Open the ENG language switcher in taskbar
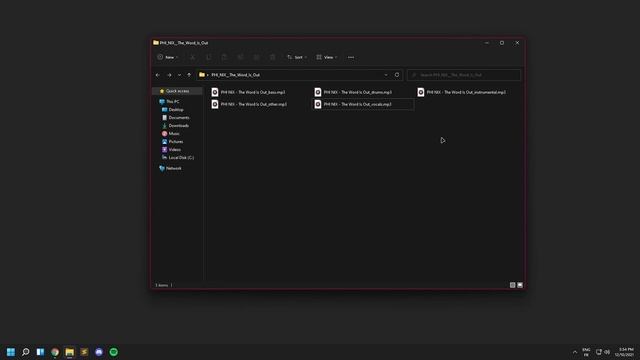Screen dimensions: 640x360 tap(586, 352)
